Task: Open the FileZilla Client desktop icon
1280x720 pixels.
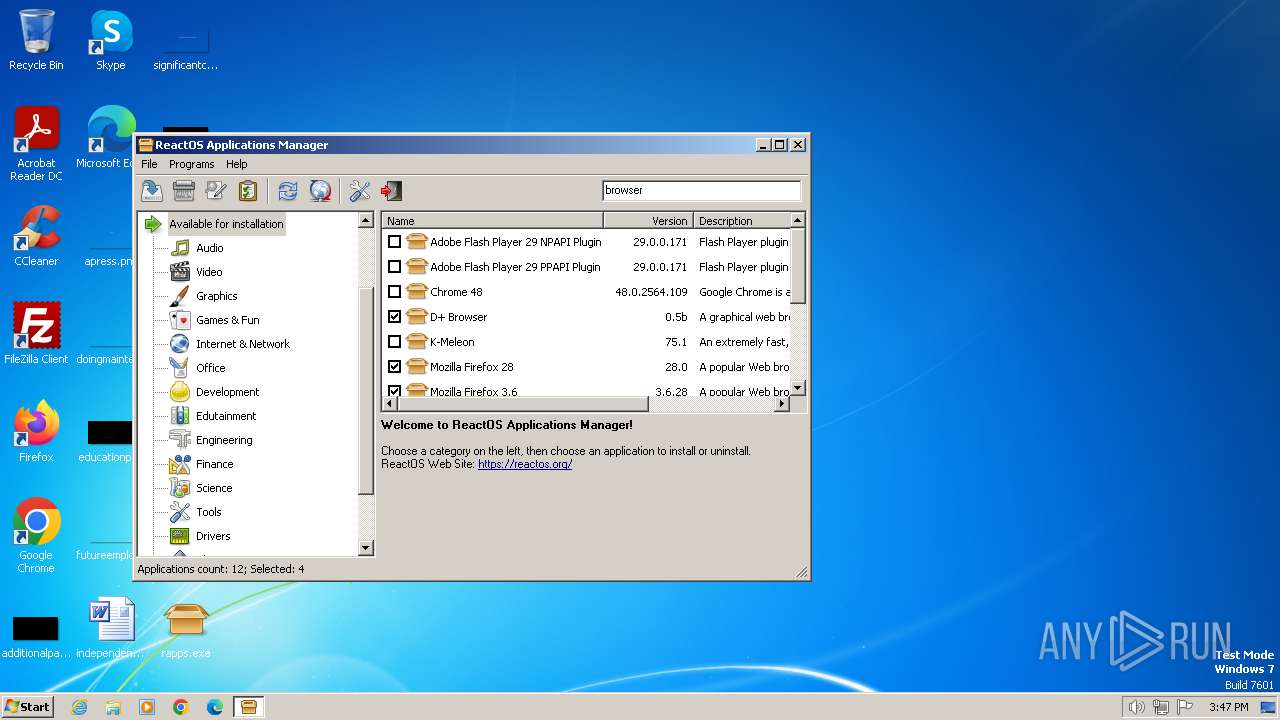Action: pyautogui.click(x=36, y=334)
